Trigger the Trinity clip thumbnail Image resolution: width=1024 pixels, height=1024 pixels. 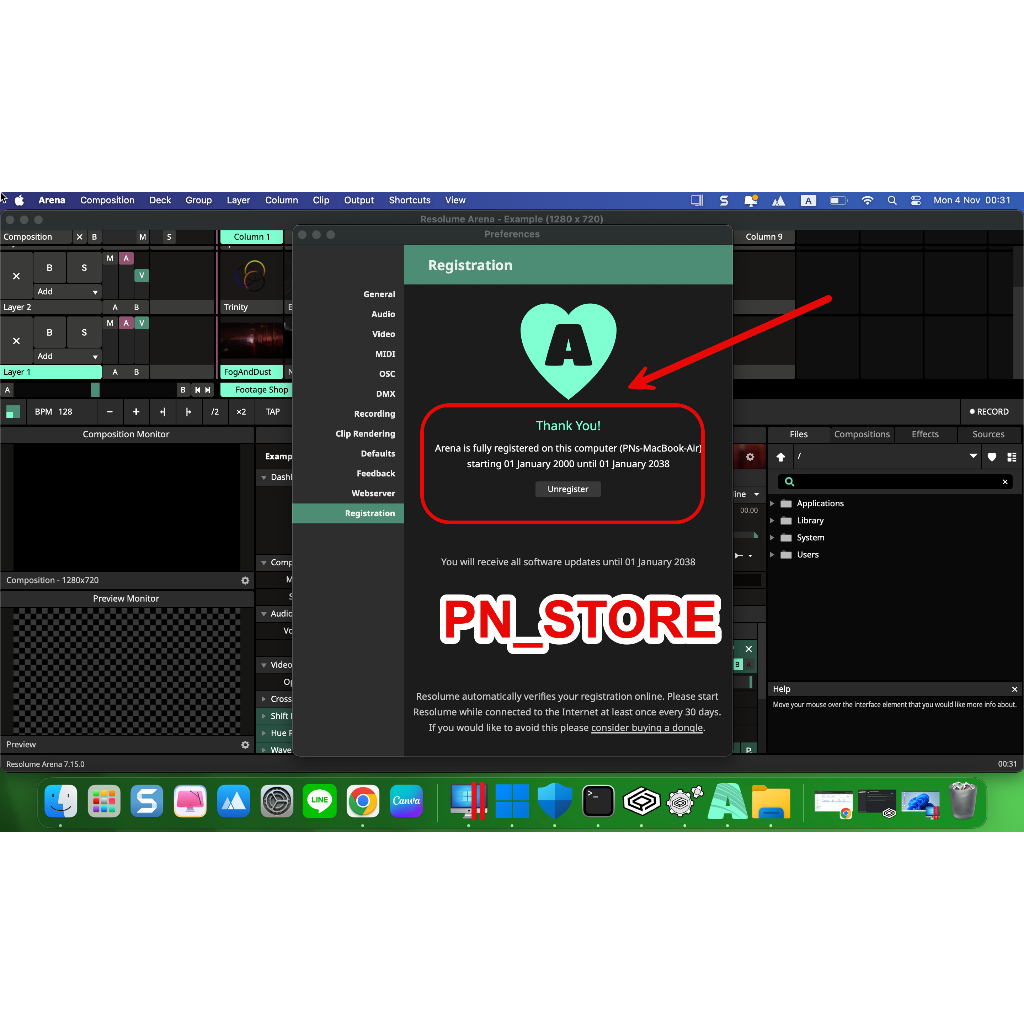click(252, 276)
